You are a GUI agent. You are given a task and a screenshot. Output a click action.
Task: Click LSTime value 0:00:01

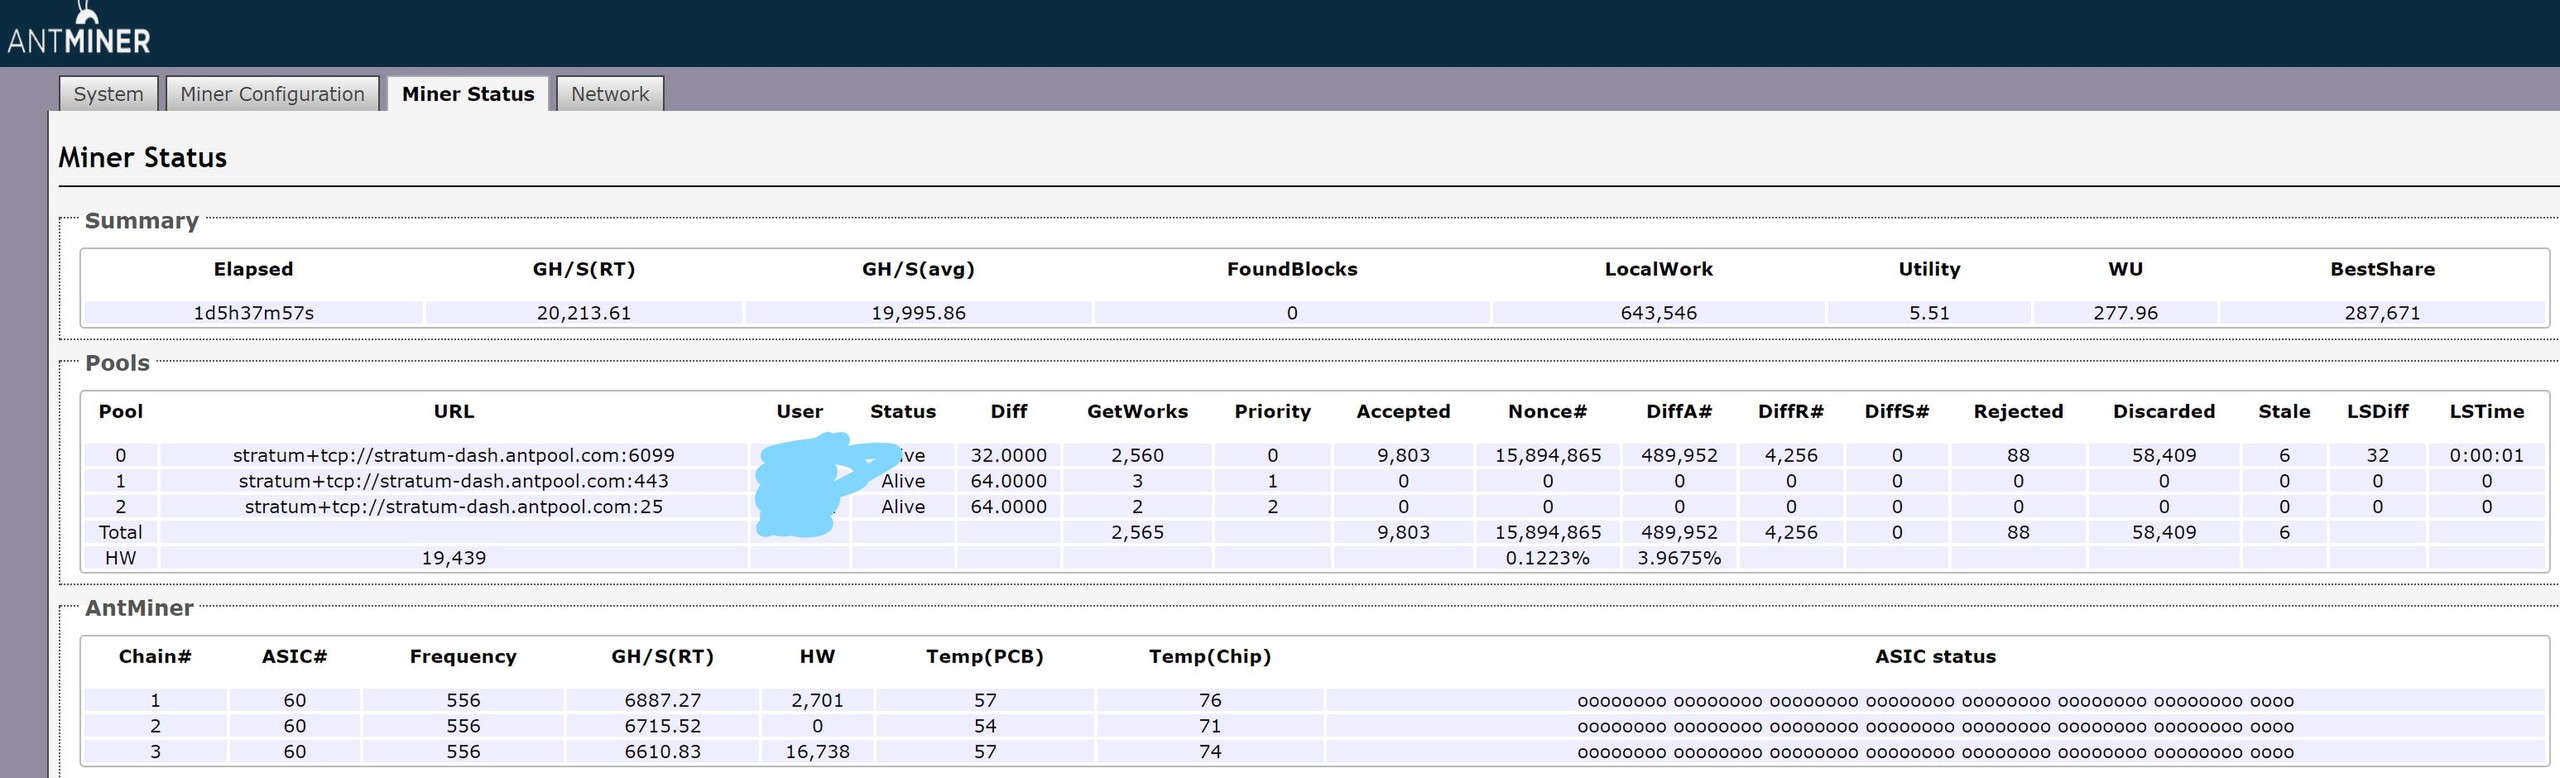2486,455
